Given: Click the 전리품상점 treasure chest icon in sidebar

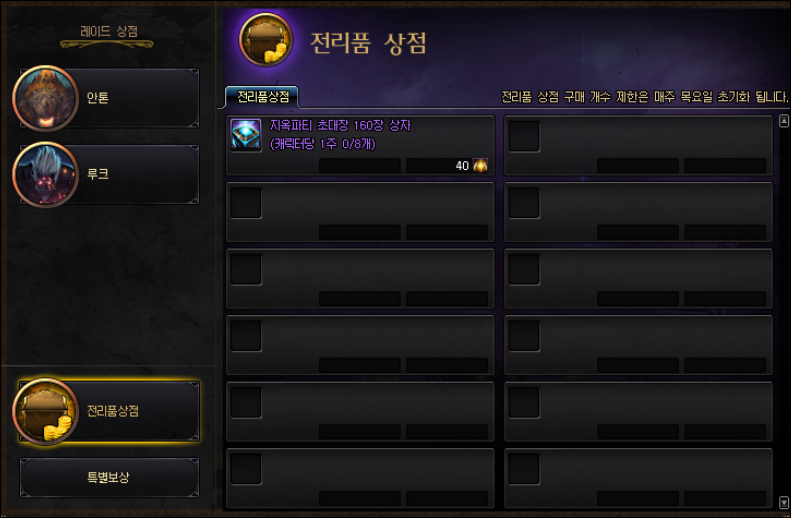Looking at the screenshot, I should 46,411.
